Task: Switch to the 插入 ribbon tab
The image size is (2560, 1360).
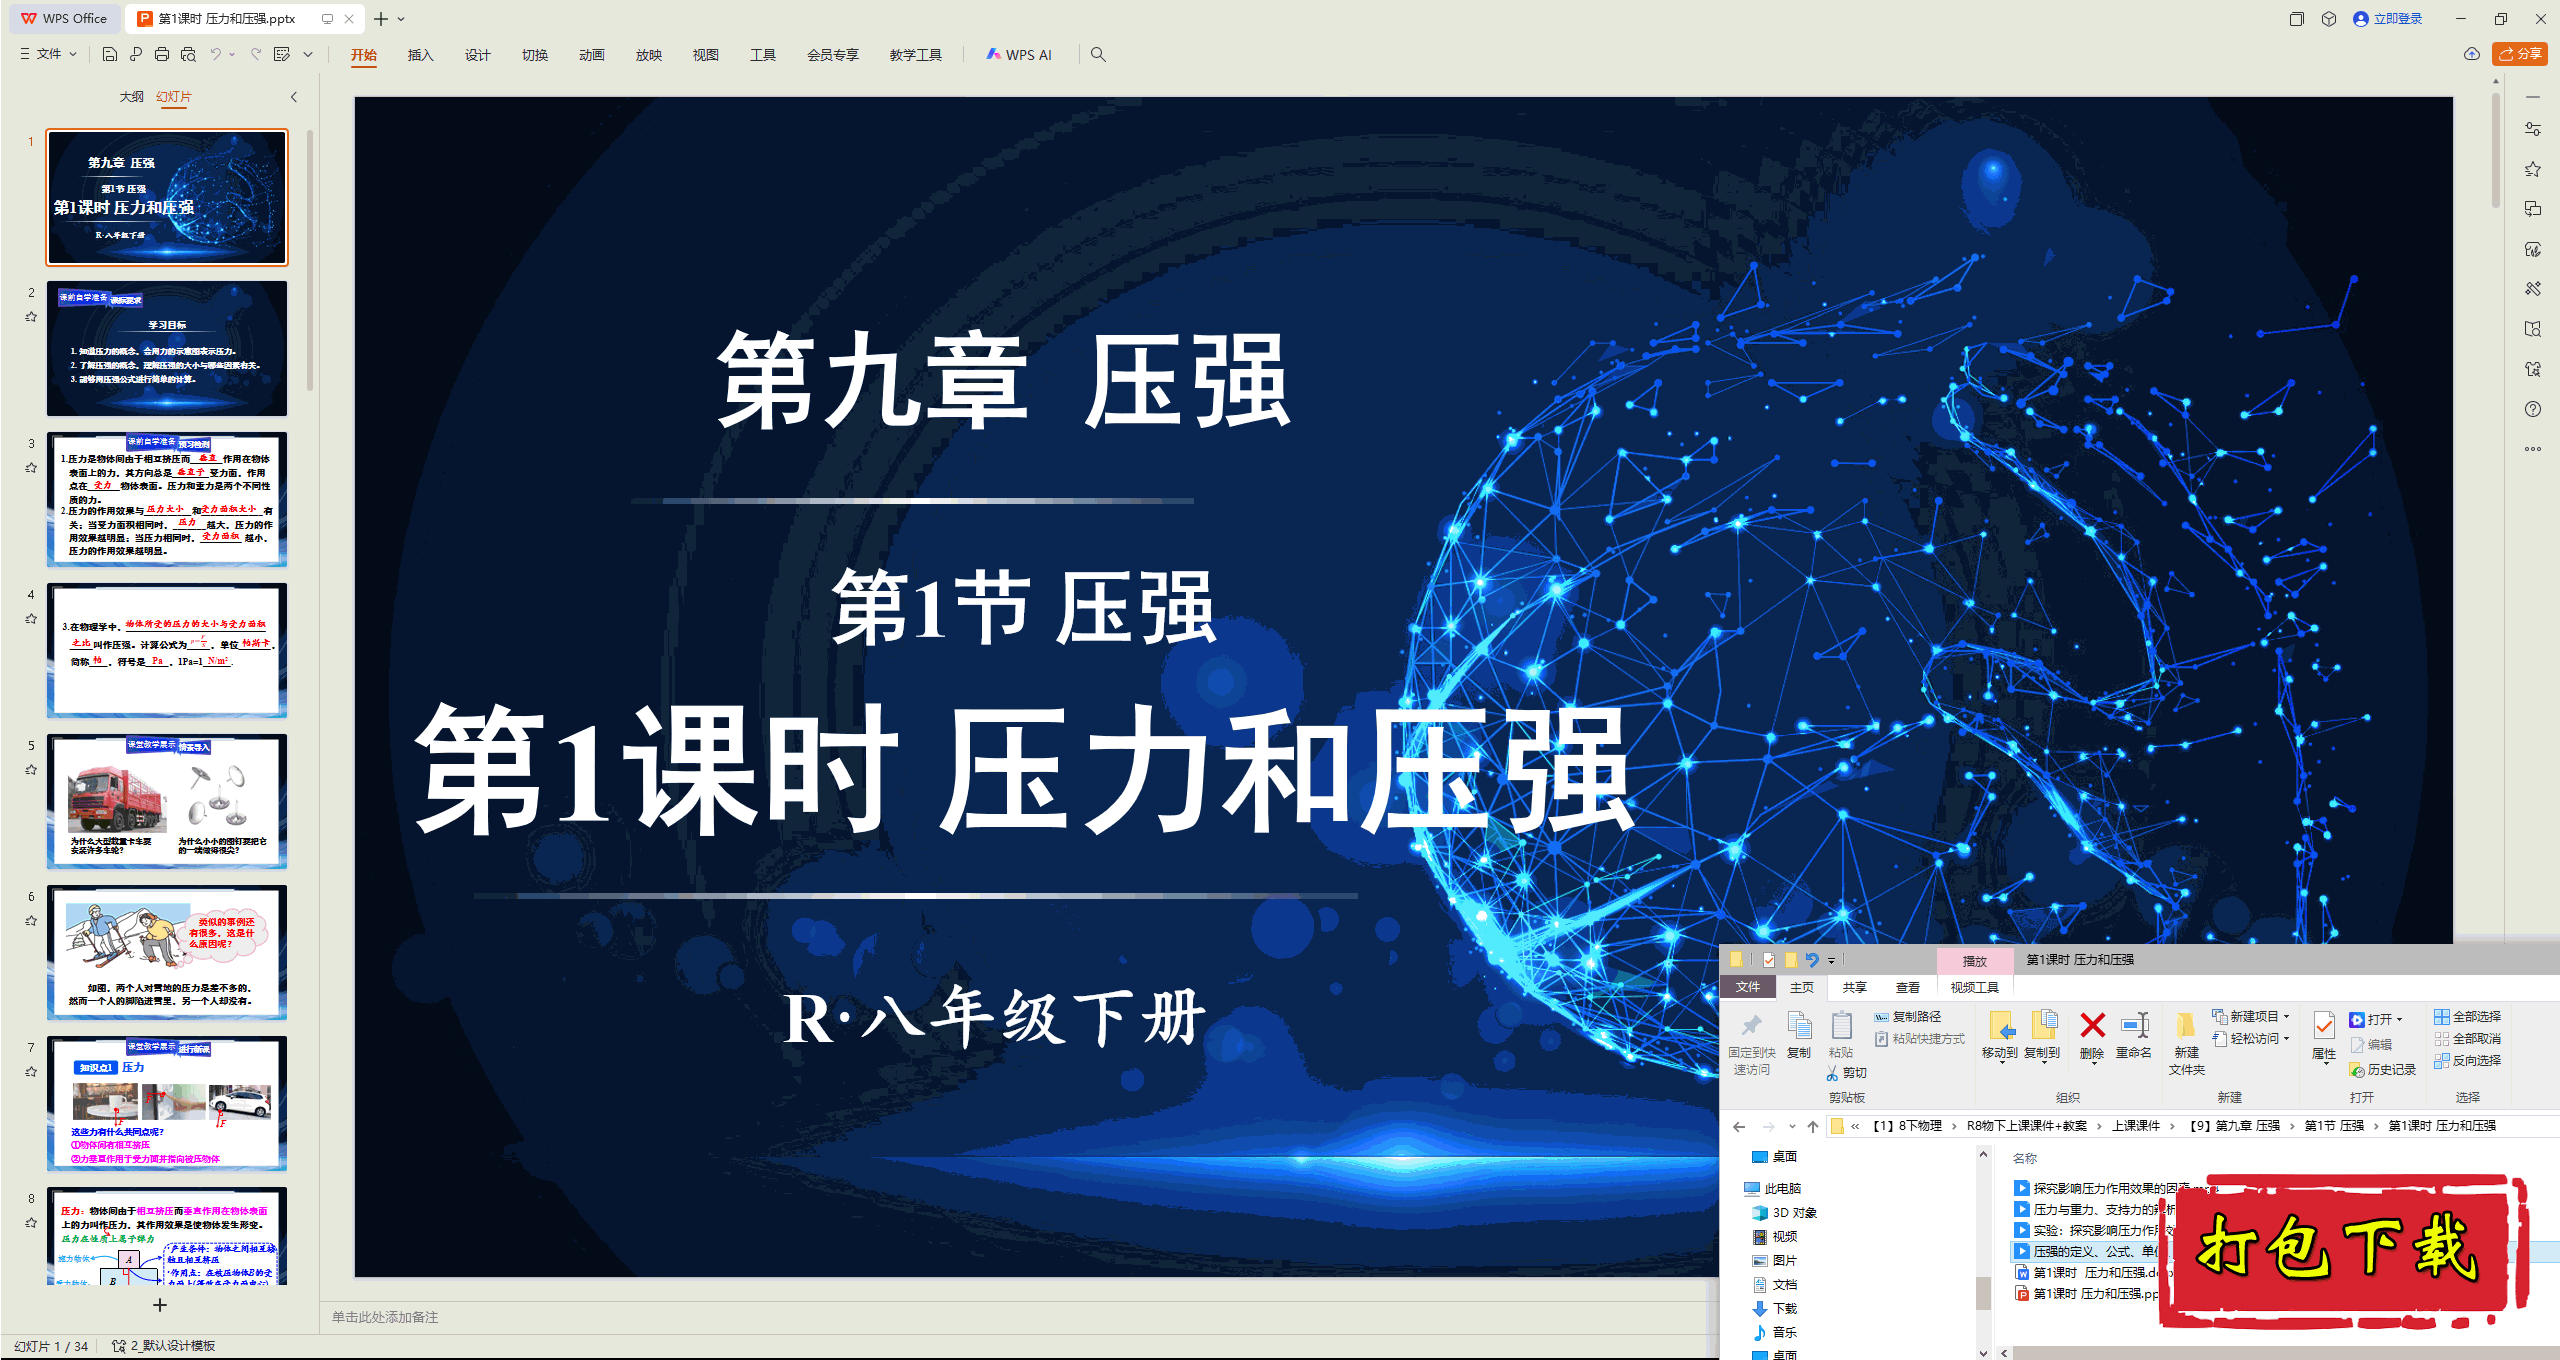Action: [x=421, y=55]
